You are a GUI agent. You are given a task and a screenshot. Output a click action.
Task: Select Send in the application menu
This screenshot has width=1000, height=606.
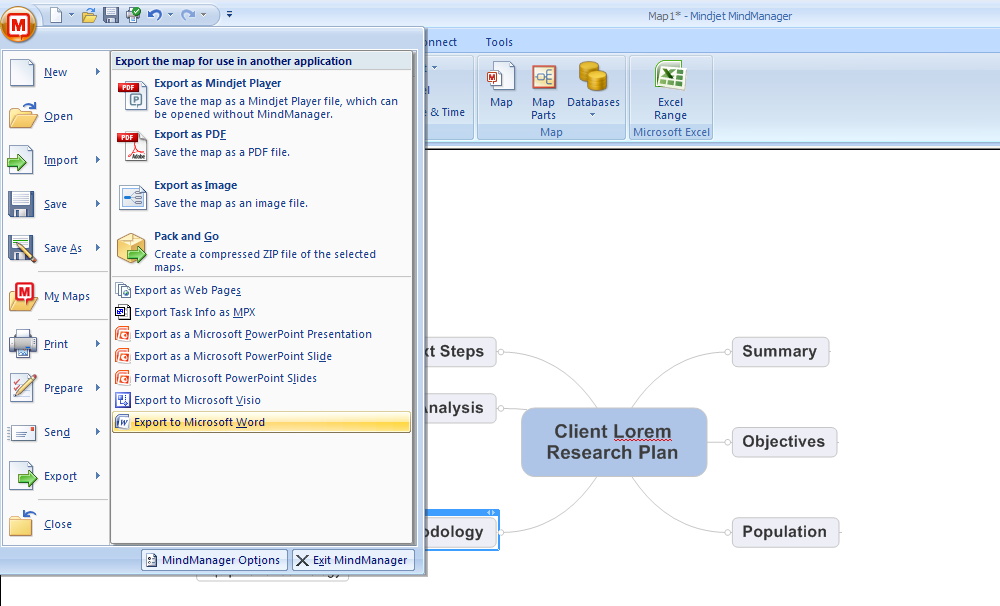coord(57,432)
